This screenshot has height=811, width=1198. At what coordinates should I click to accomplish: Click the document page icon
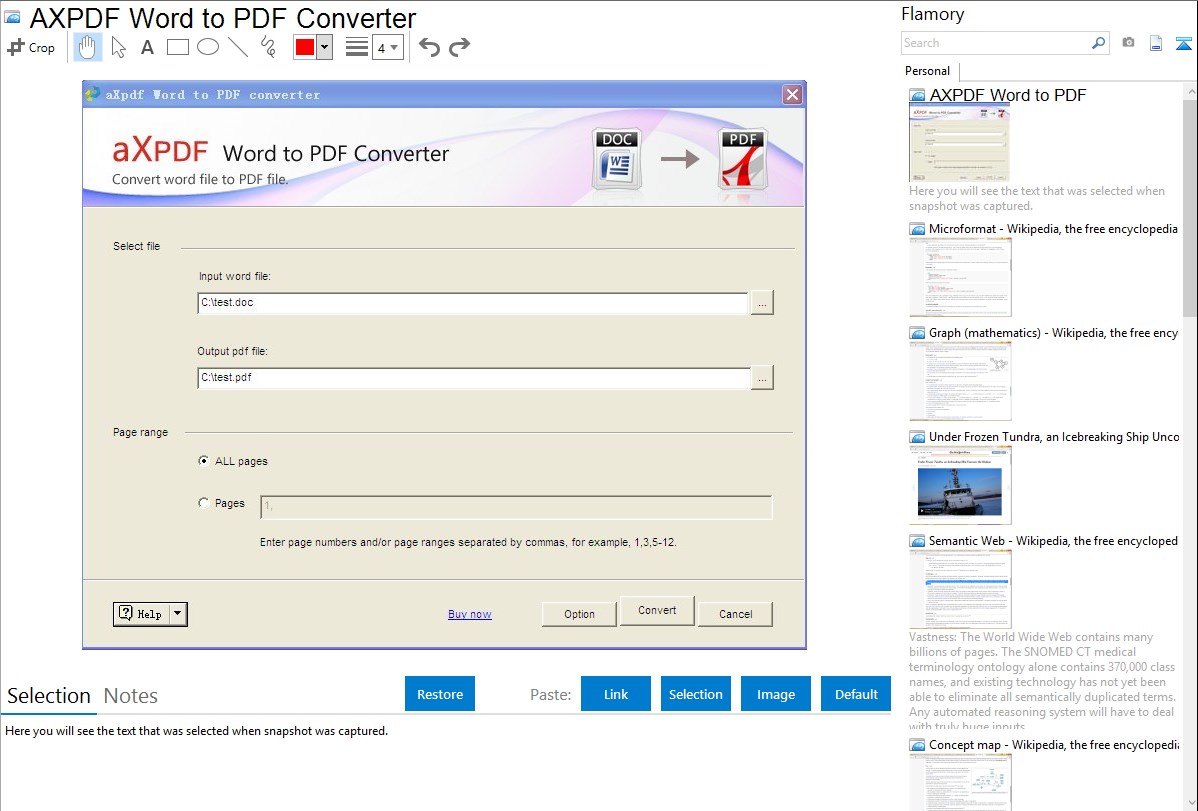click(x=1156, y=43)
